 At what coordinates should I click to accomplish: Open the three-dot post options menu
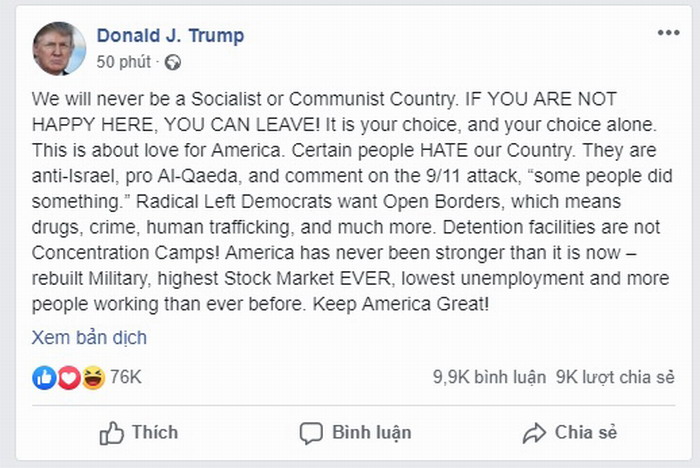(668, 33)
